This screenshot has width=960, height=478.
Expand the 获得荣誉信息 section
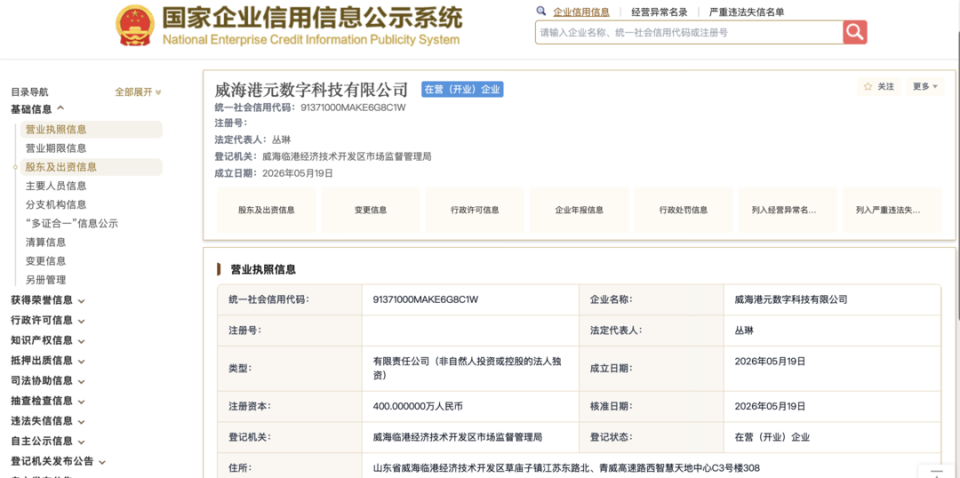pyautogui.click(x=48, y=300)
